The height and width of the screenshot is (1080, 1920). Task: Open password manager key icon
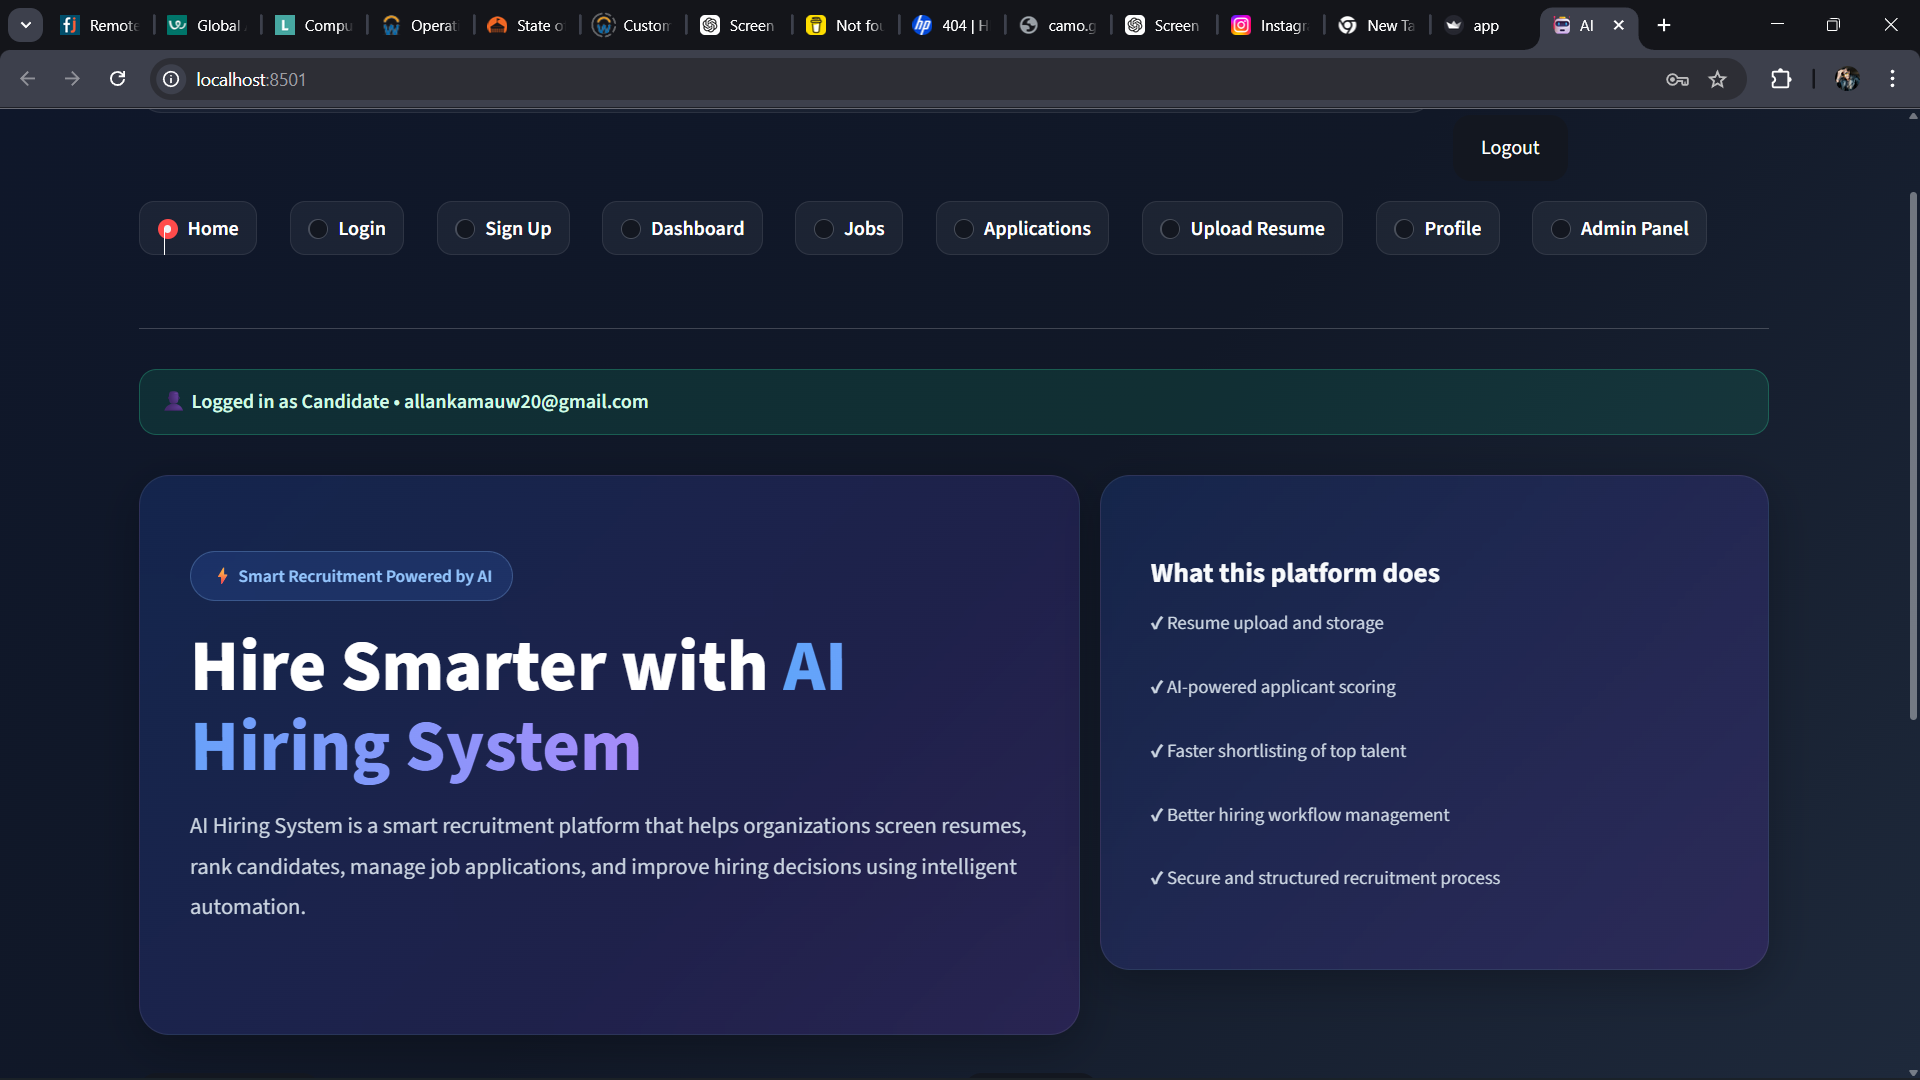click(x=1677, y=79)
